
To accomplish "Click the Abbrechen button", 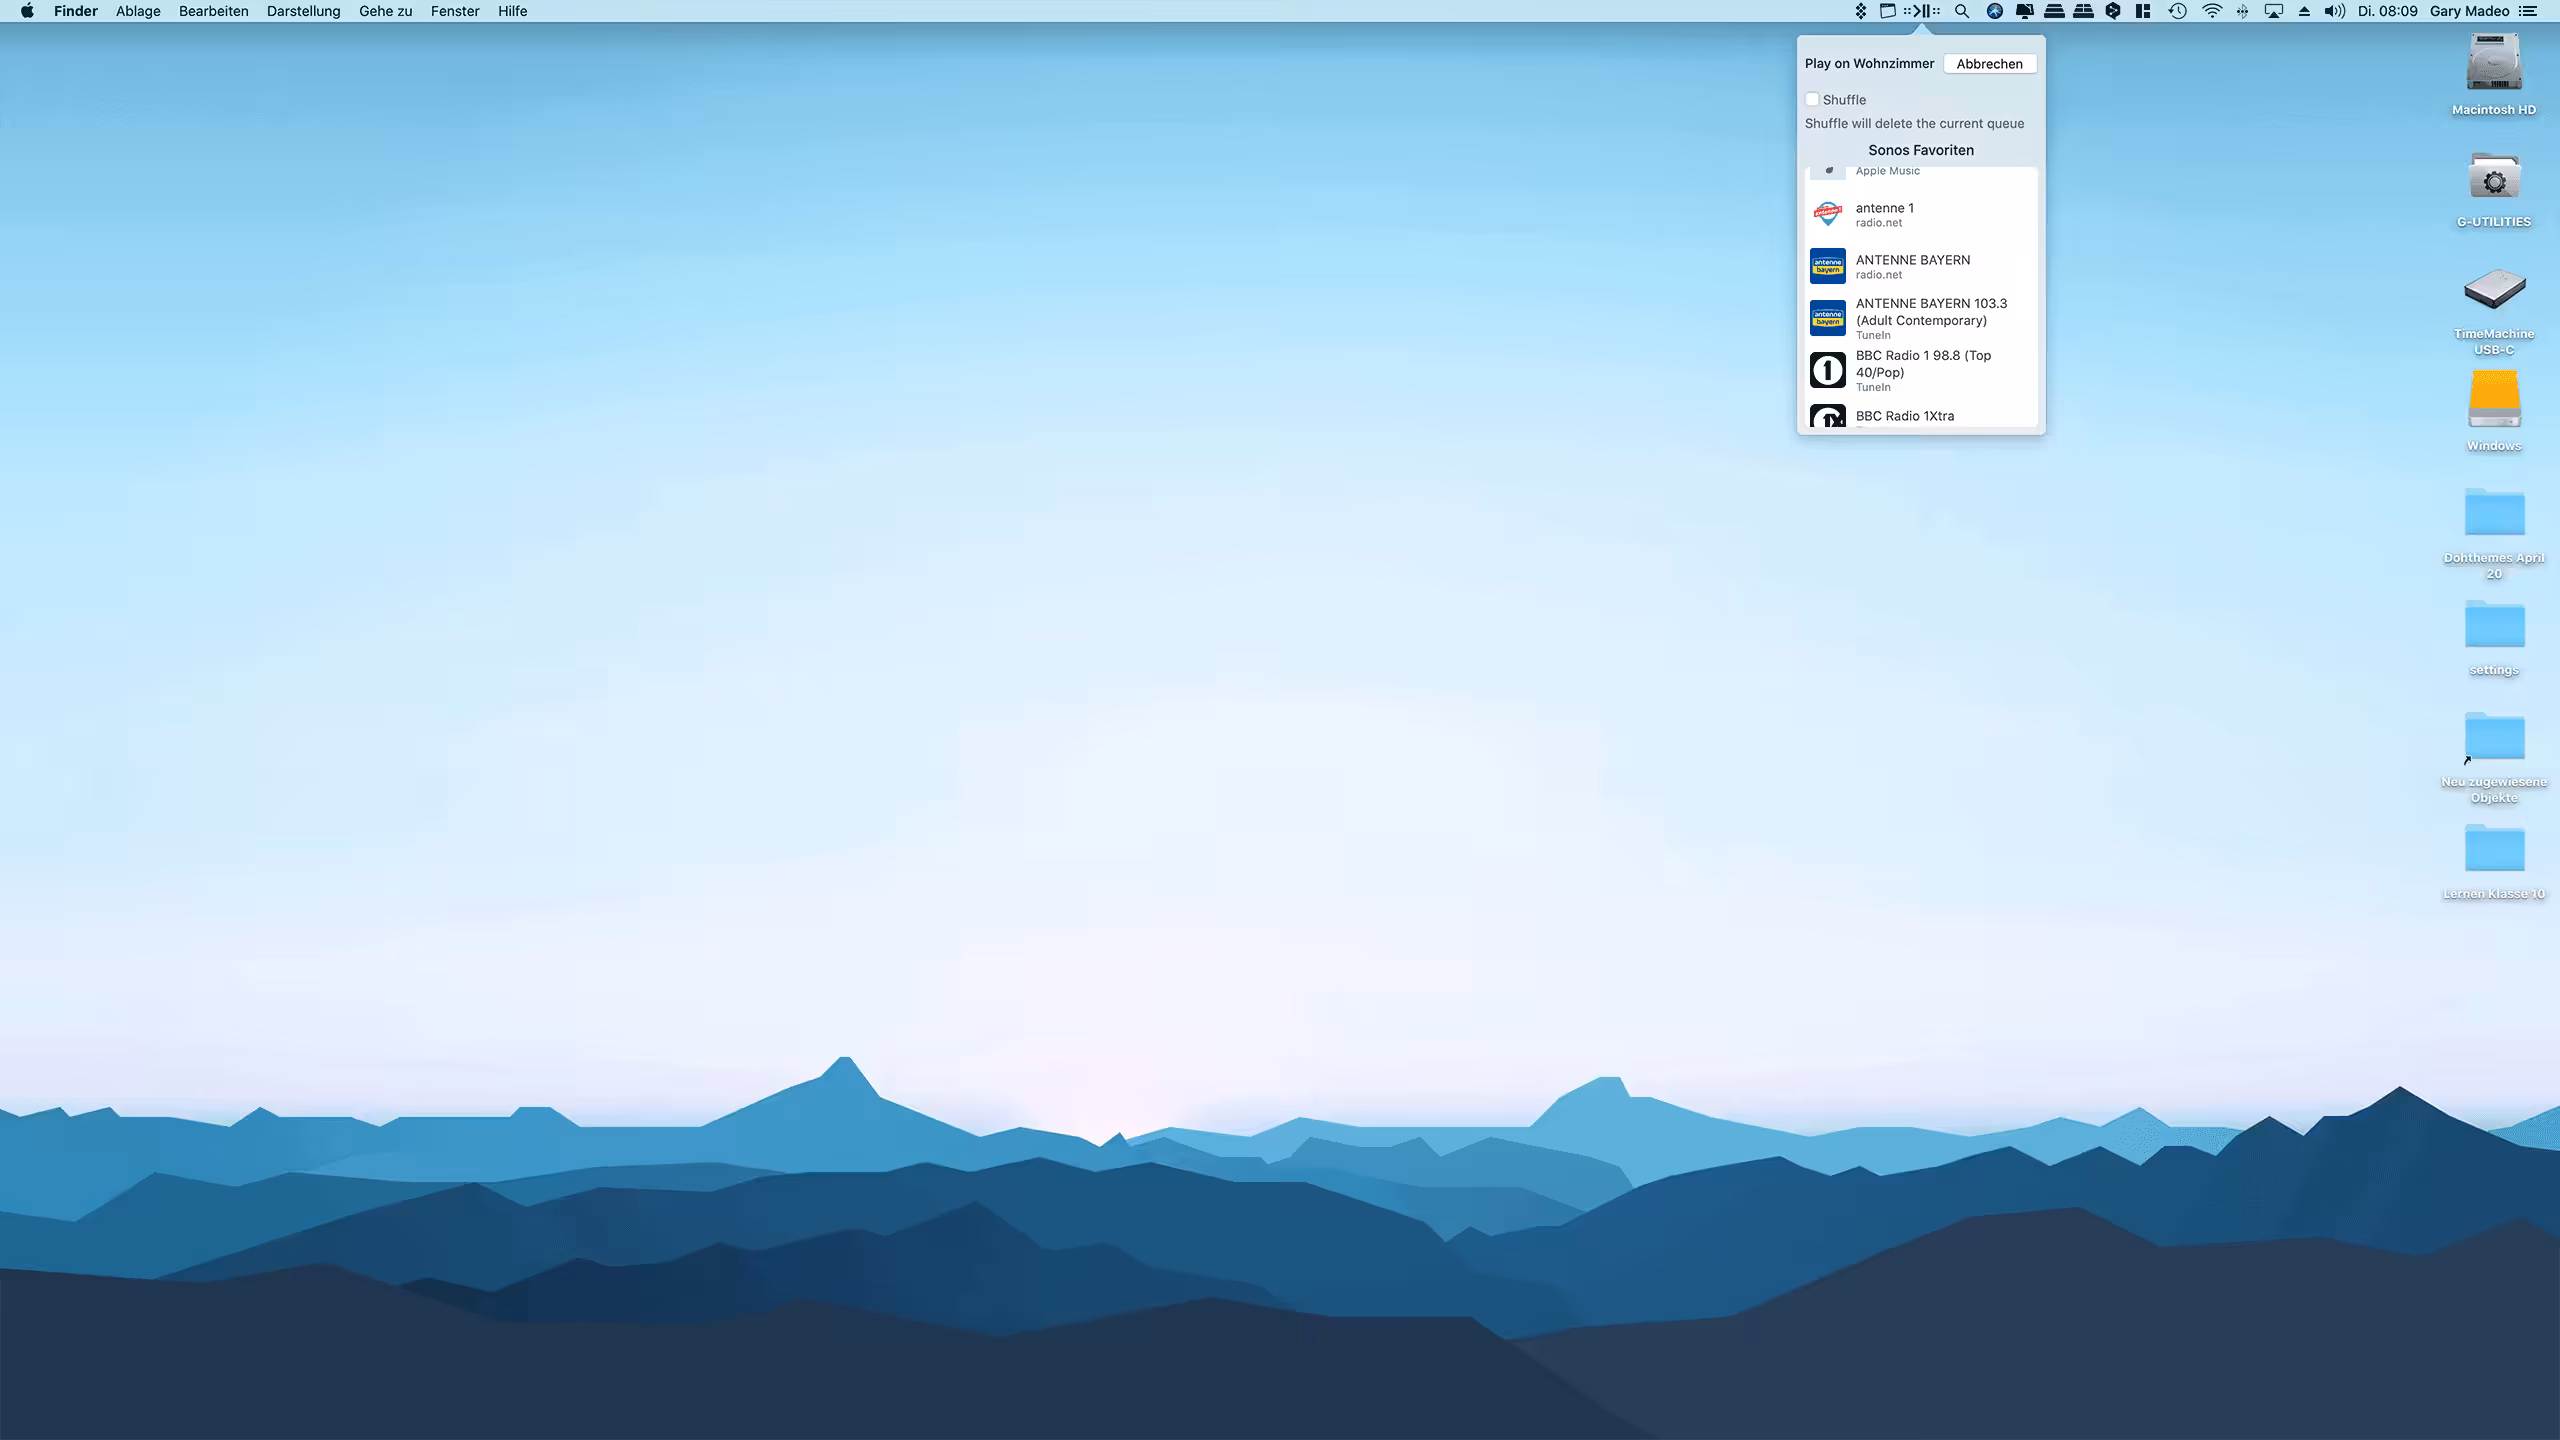I will pos(1988,63).
